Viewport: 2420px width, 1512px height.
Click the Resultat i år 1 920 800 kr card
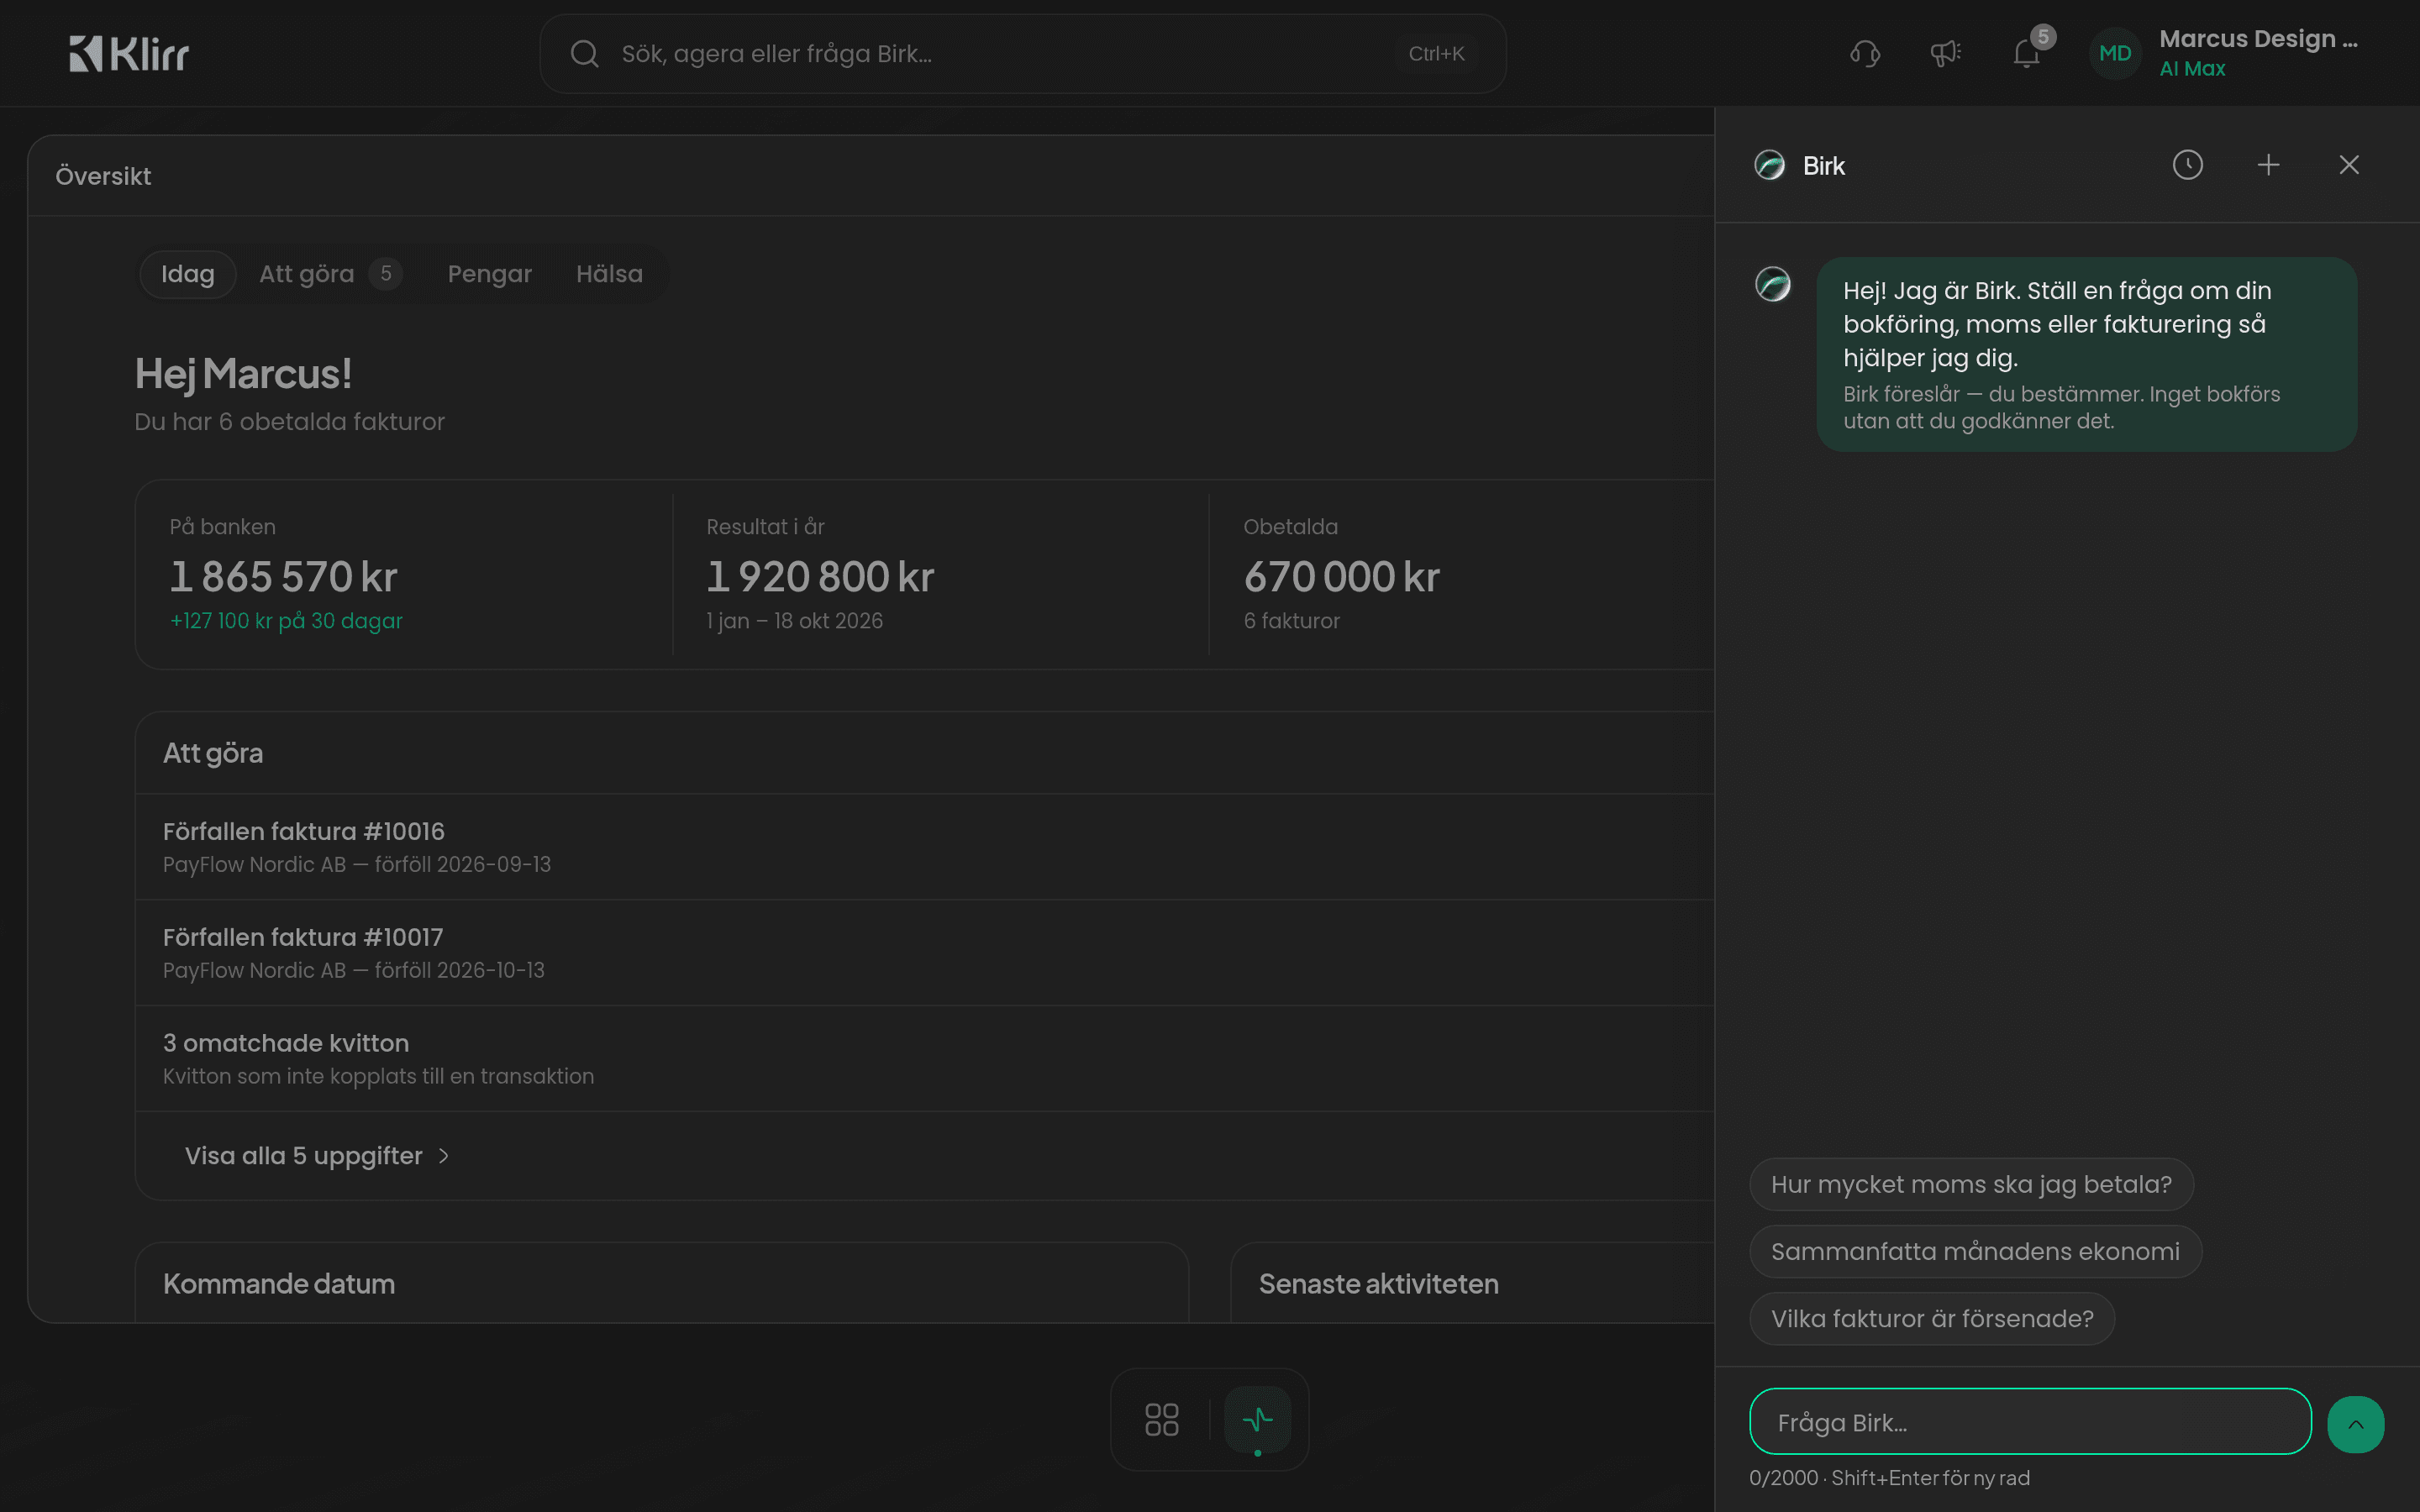[940, 575]
